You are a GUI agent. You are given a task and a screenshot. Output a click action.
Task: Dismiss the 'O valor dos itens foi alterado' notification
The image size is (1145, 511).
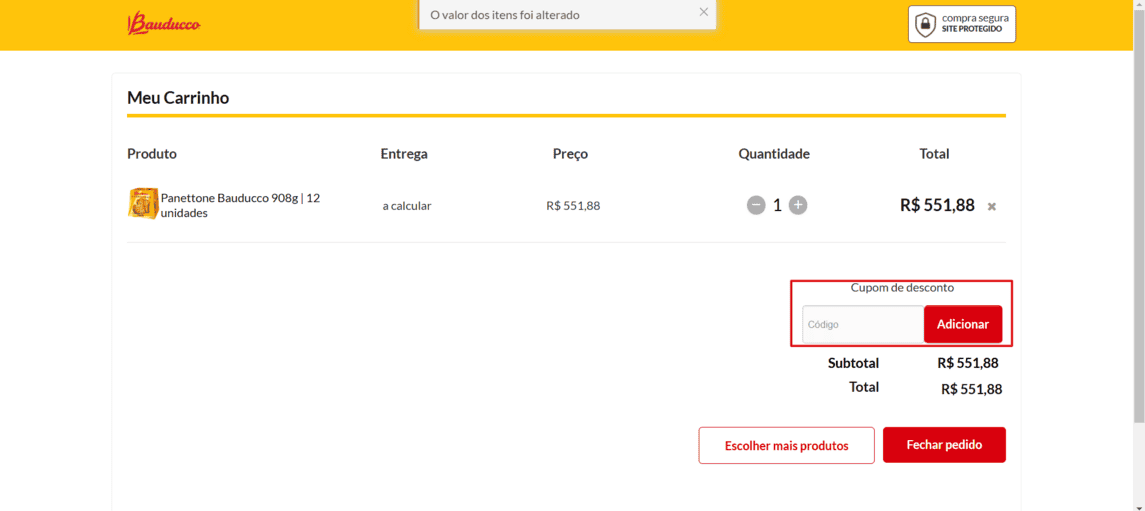703,12
